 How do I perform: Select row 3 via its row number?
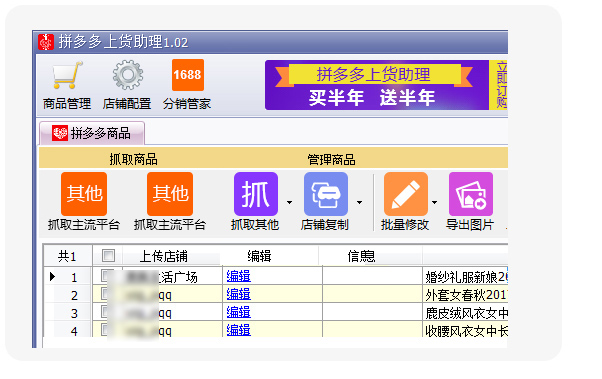pyautogui.click(x=74, y=313)
